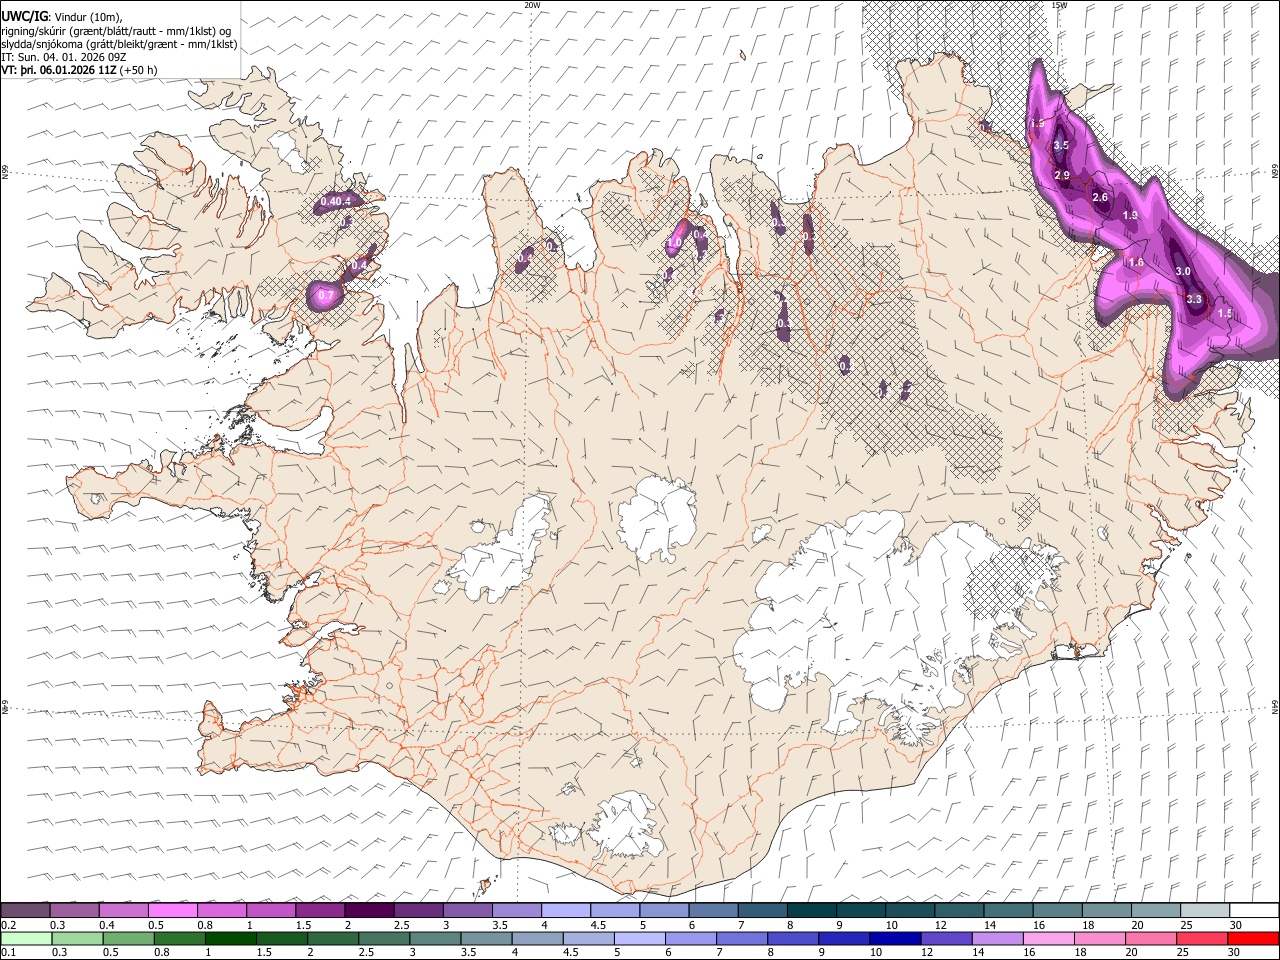Click the rain scale swatch between 10 and 12
The width and height of the screenshot is (1280, 960).
(895, 938)
